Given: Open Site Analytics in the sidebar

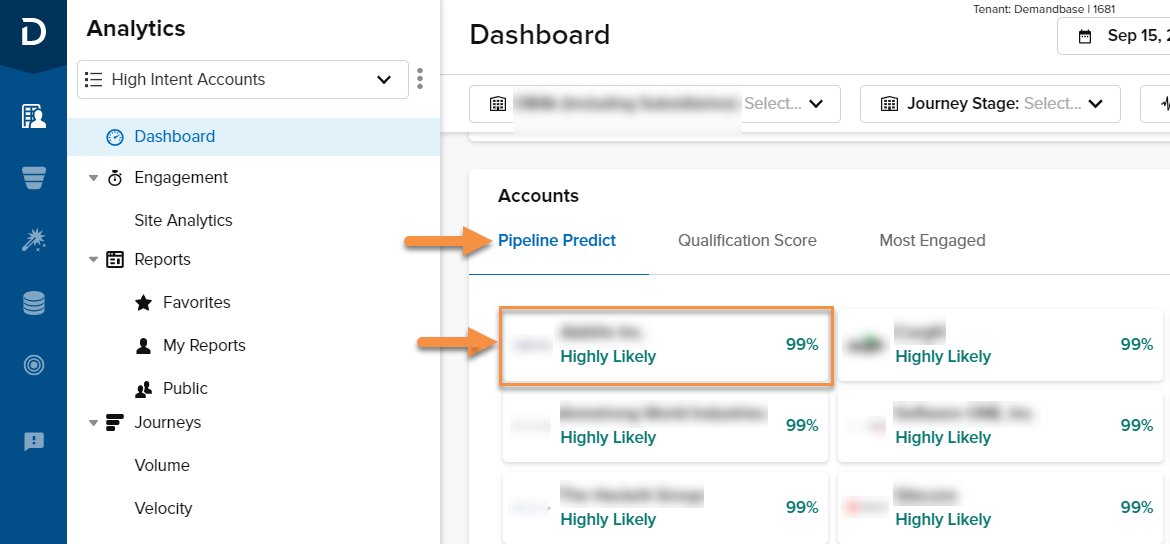Looking at the screenshot, I should click(x=184, y=220).
